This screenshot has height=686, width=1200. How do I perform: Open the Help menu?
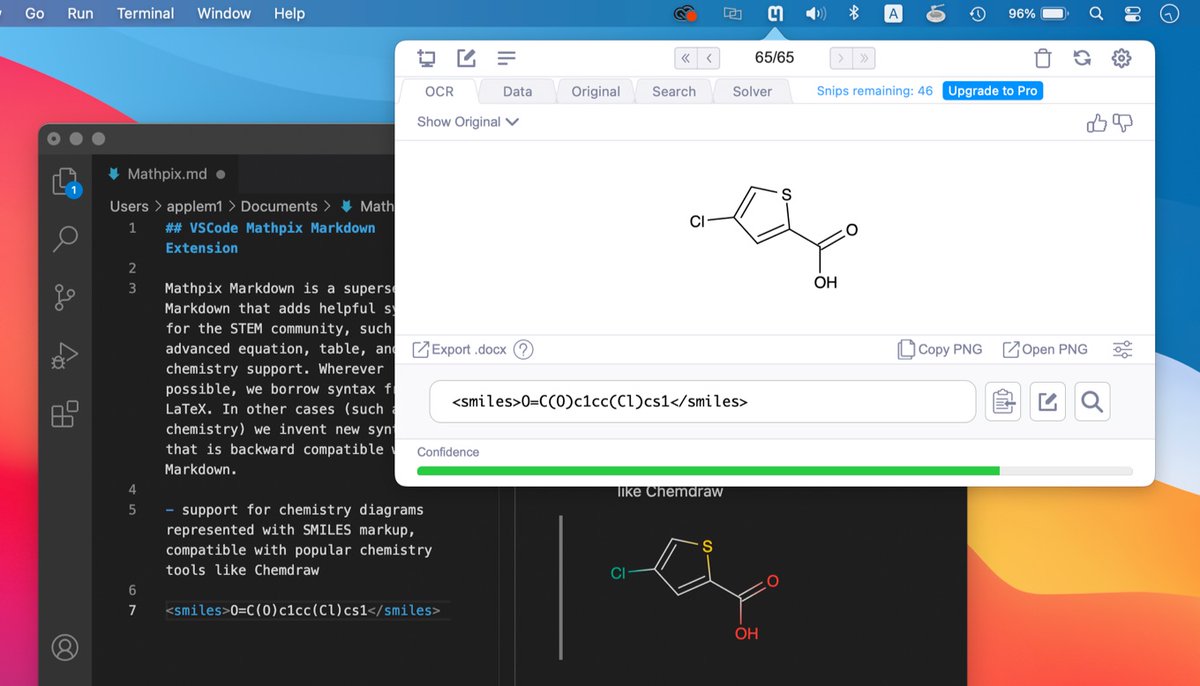[289, 14]
